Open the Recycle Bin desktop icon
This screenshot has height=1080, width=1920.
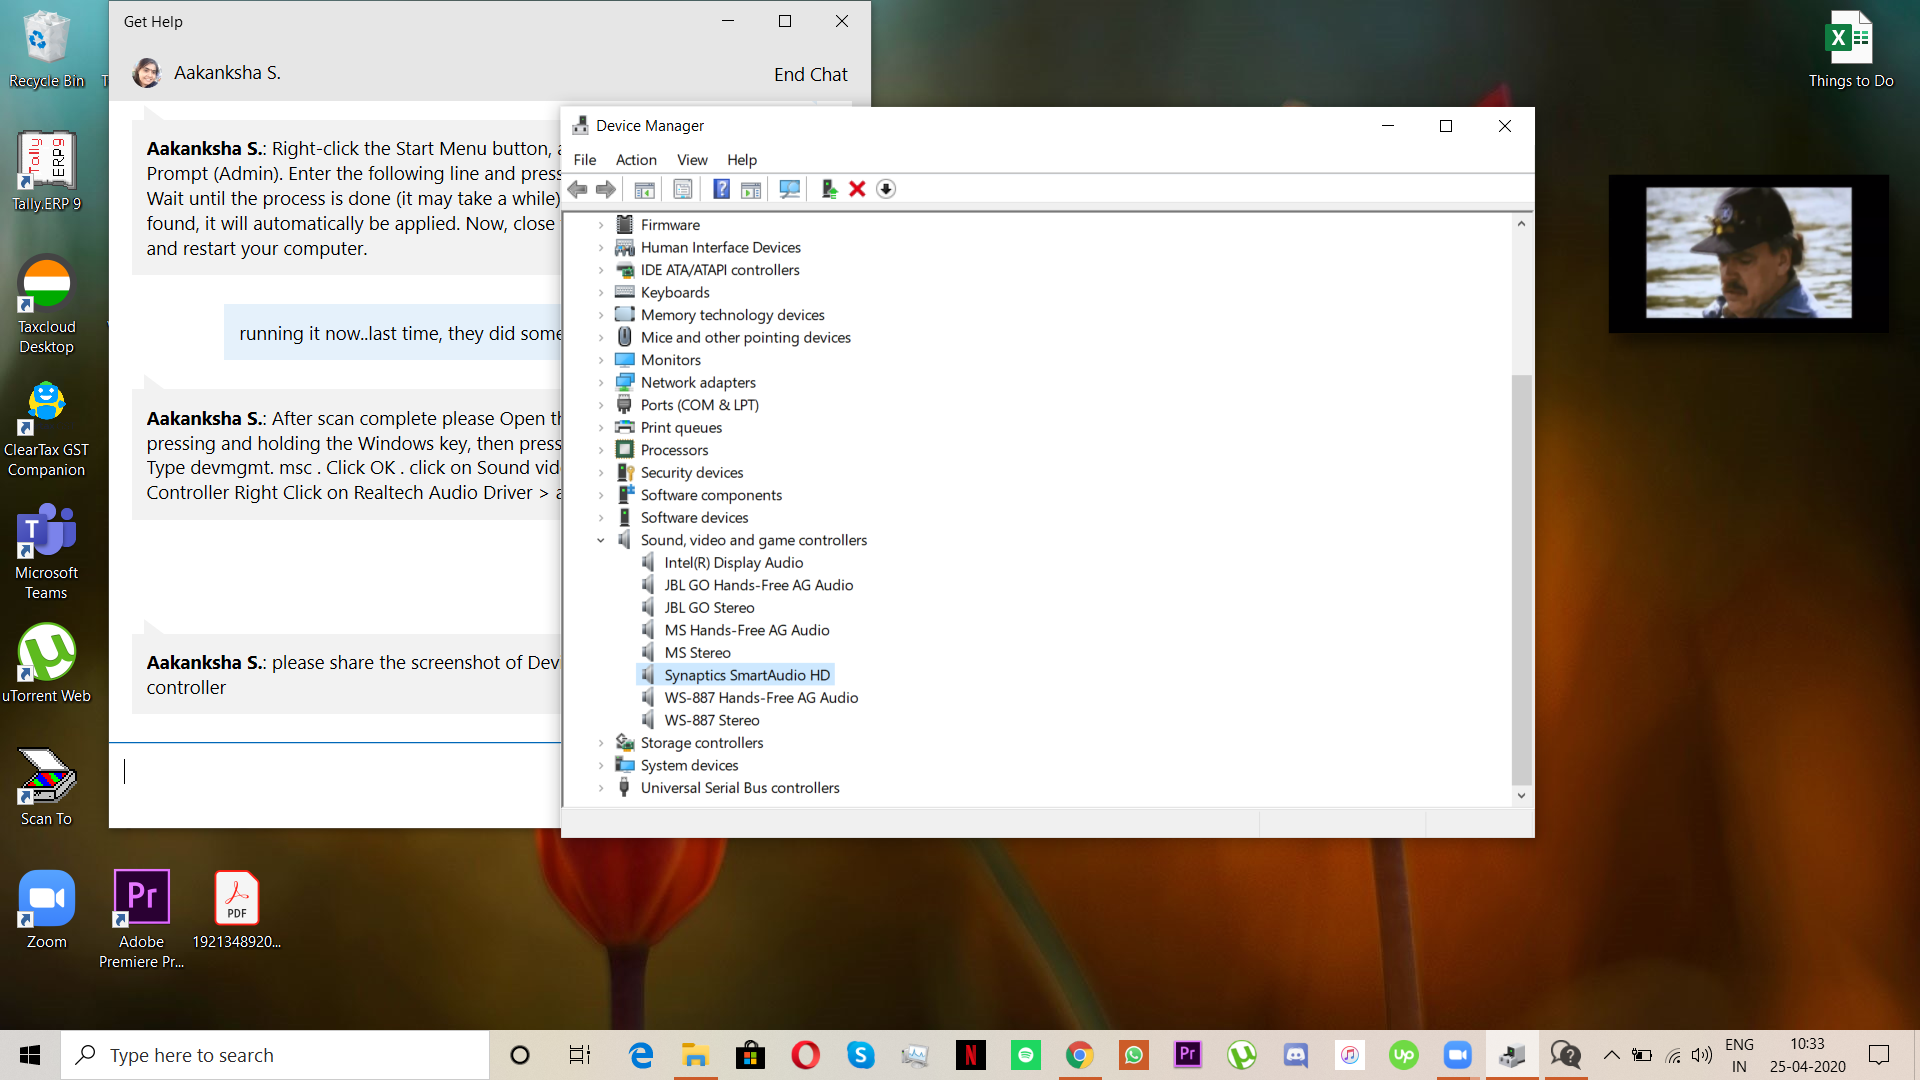(46, 50)
